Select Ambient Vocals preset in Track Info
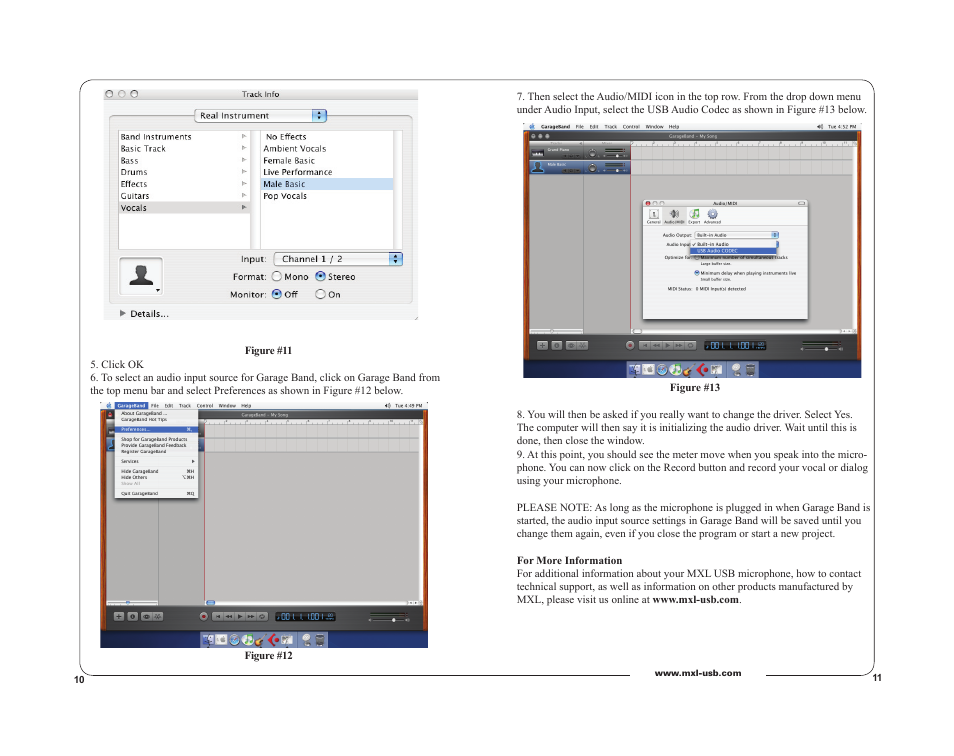The height and width of the screenshot is (756, 954). (327, 148)
